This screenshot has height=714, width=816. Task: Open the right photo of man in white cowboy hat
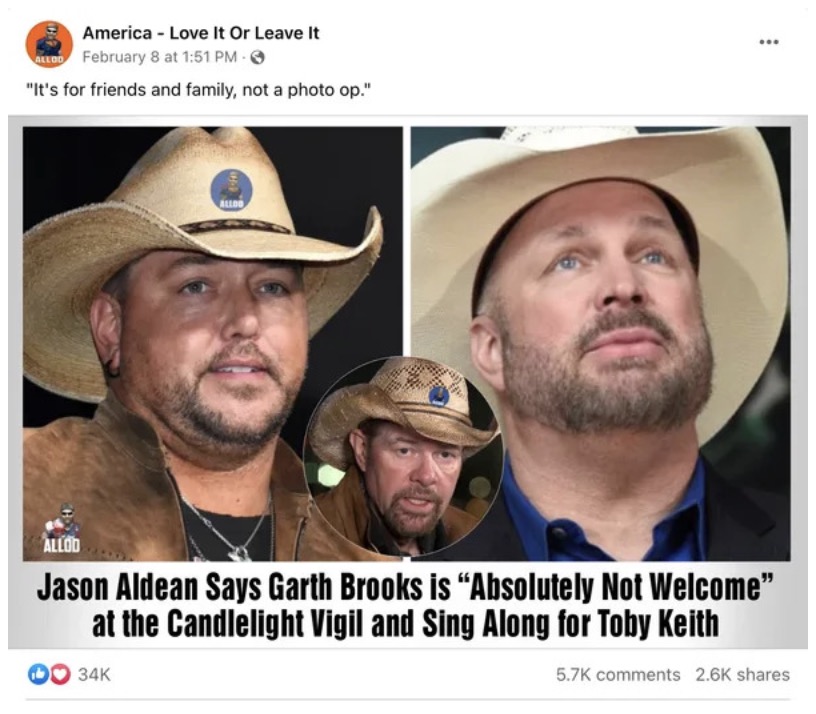point(601,343)
